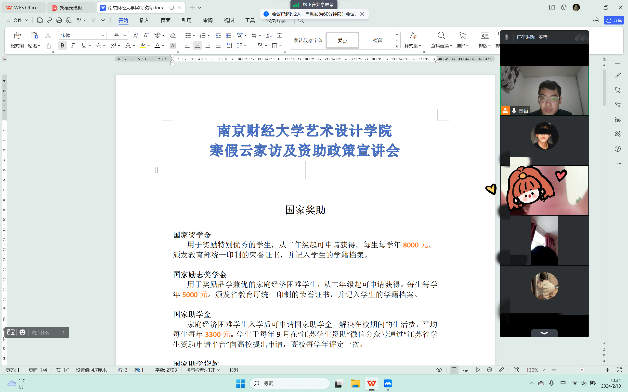Screen dimensions: 628x392
Task: Switch to the Insert ribbon tab
Action: point(144,20)
